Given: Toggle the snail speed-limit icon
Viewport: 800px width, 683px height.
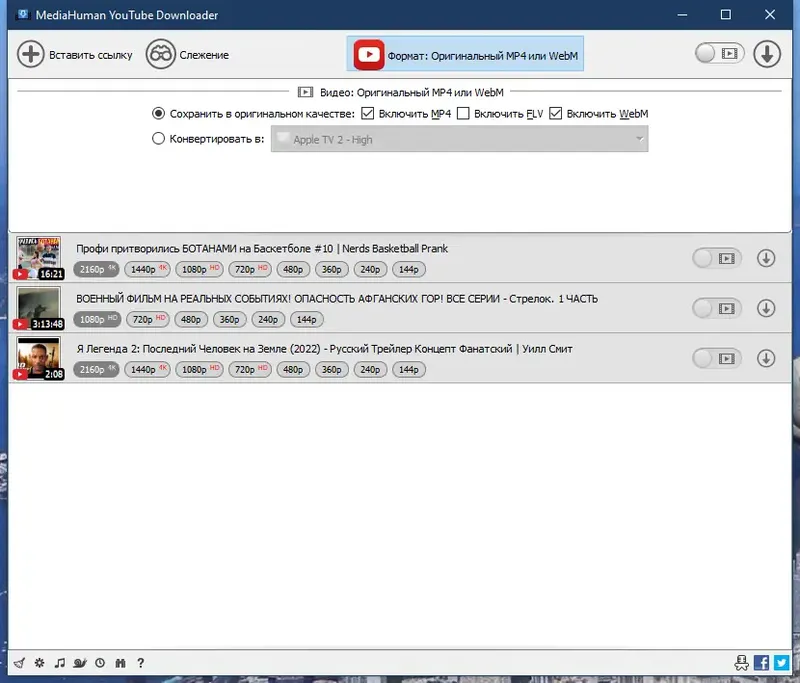Looking at the screenshot, I should click(80, 663).
